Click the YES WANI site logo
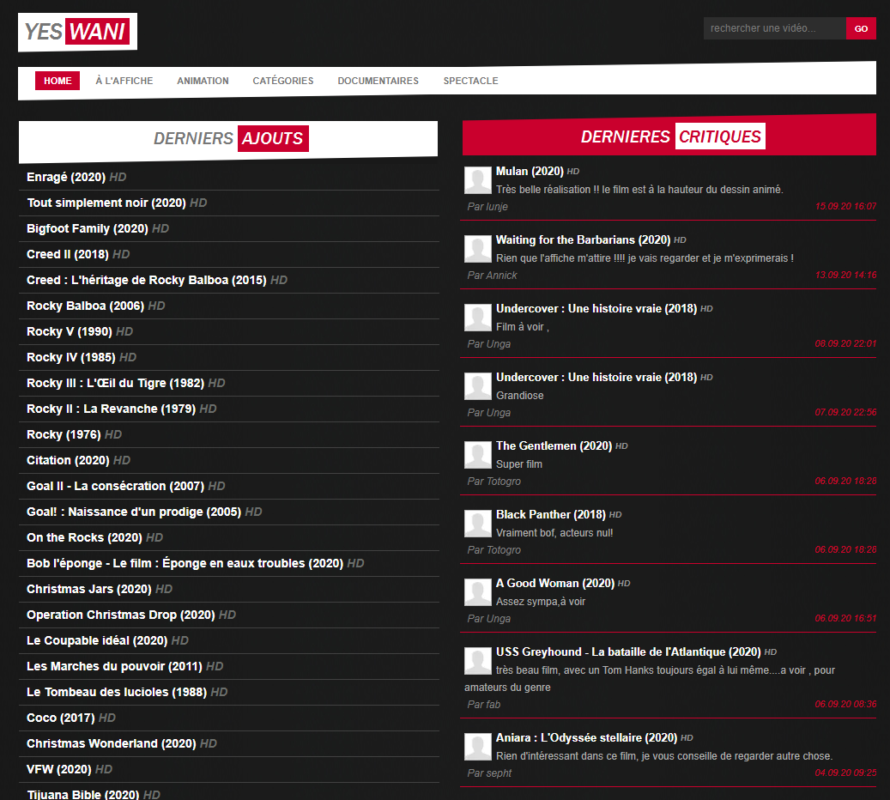This screenshot has height=800, width=890. (77, 32)
